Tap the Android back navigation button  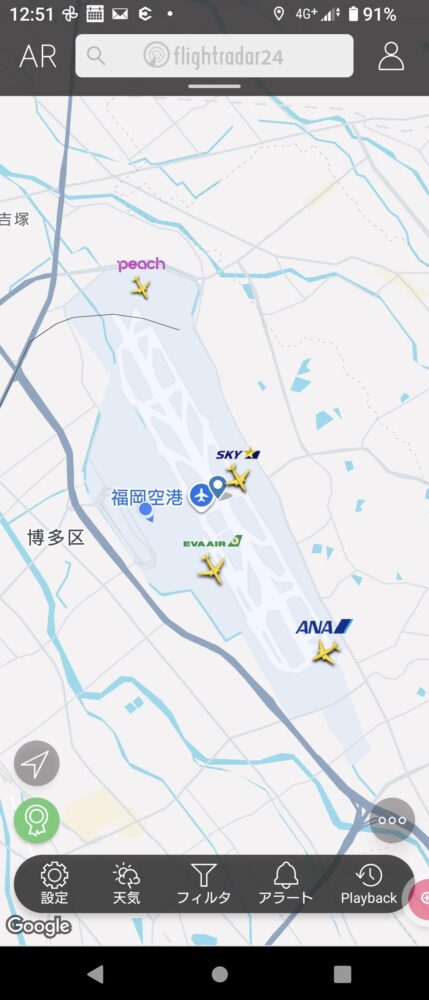(95, 973)
